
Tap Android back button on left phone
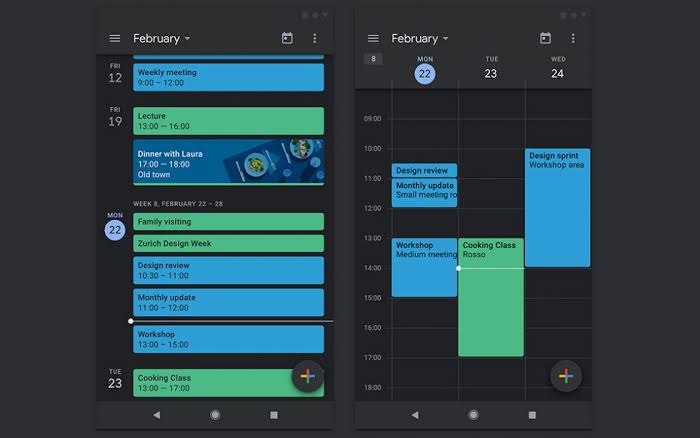tap(156, 415)
